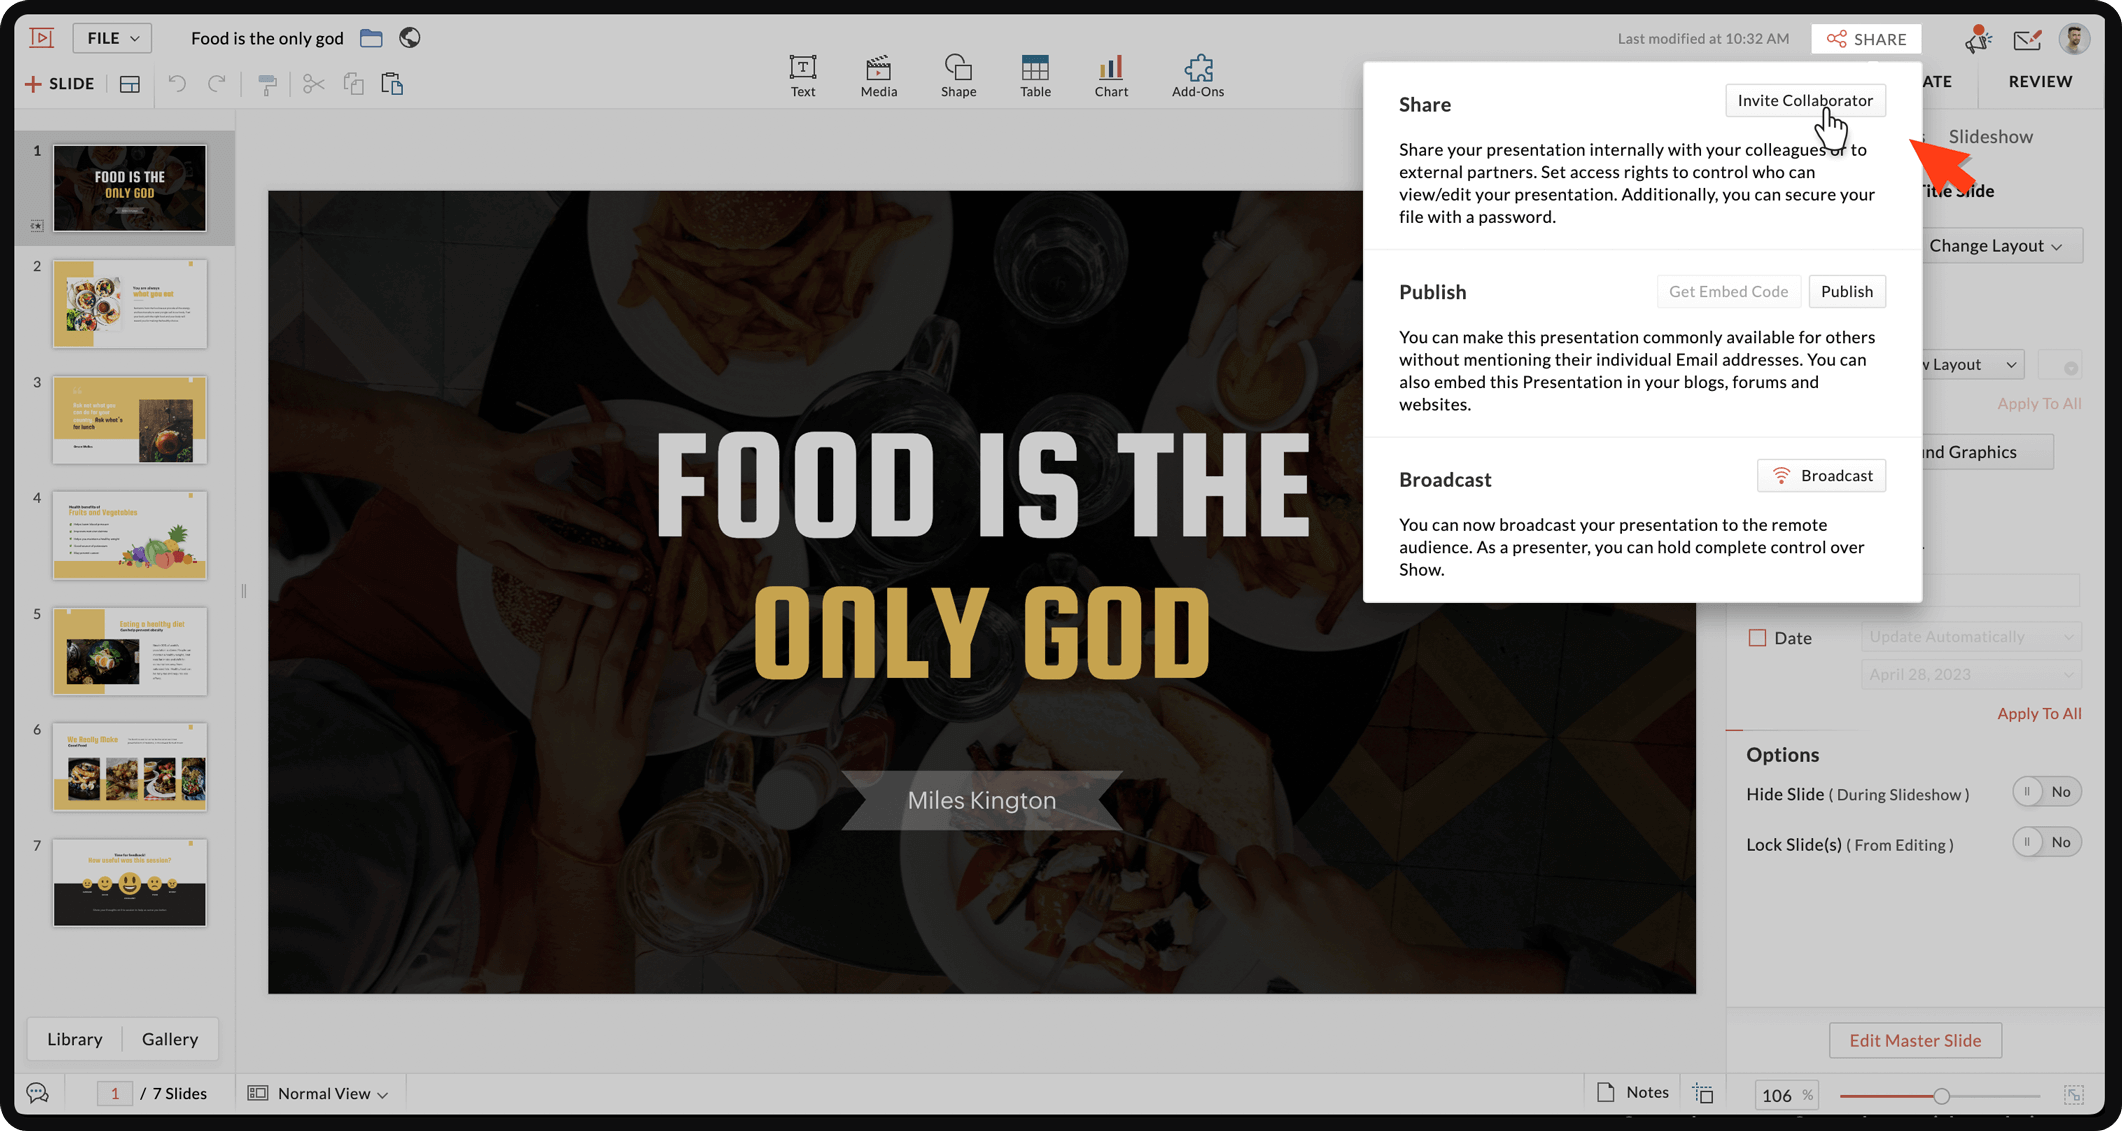Adjust the zoom slider handle
Screen dimensions: 2122x1131
click(1941, 1096)
